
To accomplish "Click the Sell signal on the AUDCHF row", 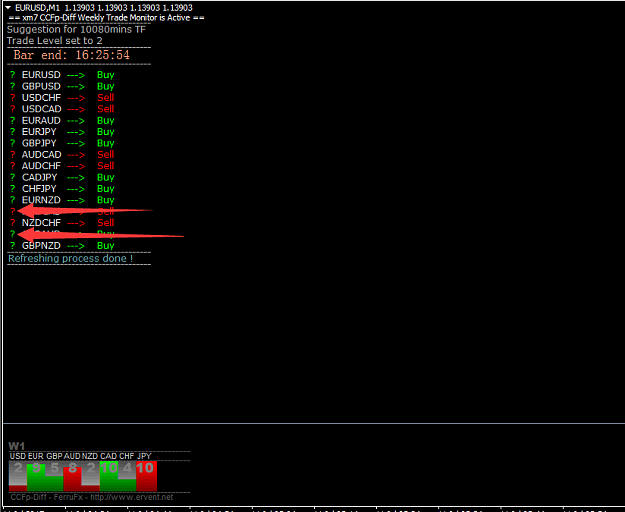I will [x=106, y=166].
